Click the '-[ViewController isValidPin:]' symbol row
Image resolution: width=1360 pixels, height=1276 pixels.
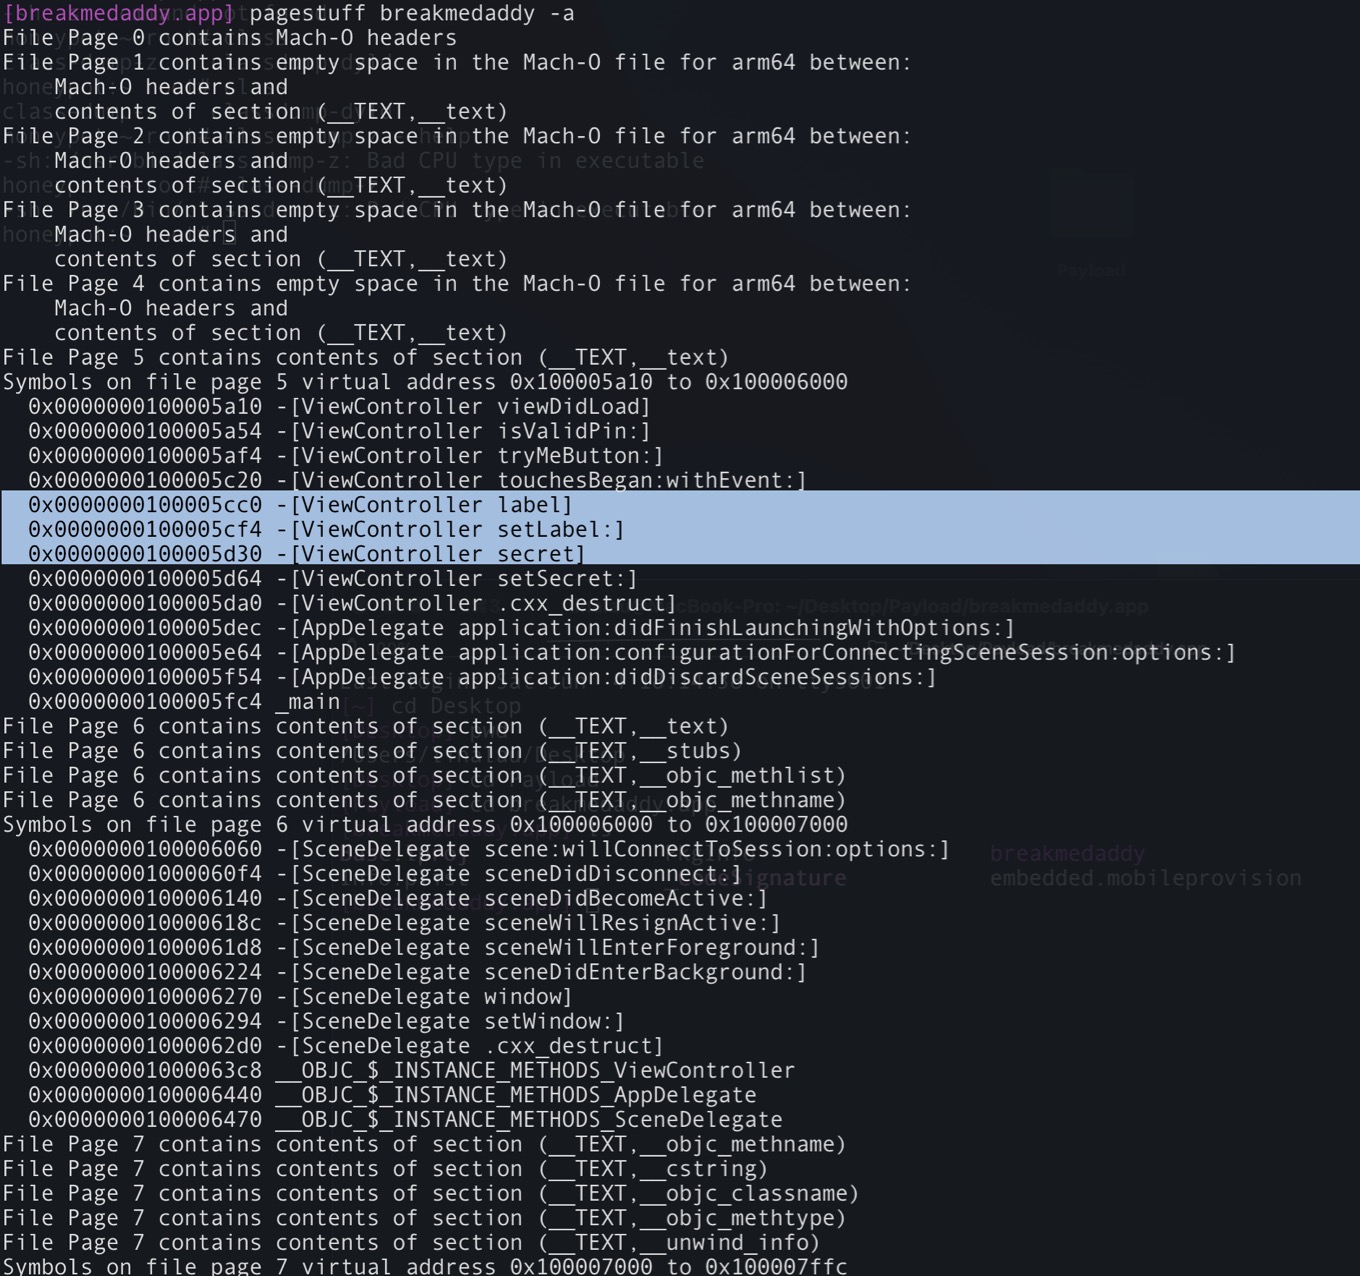coord(339,431)
